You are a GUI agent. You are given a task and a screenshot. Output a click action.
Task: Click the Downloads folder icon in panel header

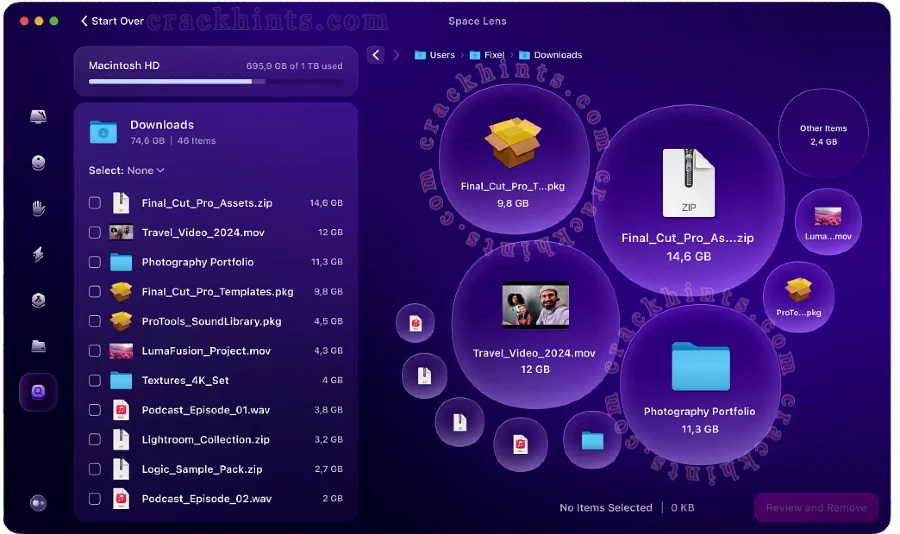(x=103, y=132)
